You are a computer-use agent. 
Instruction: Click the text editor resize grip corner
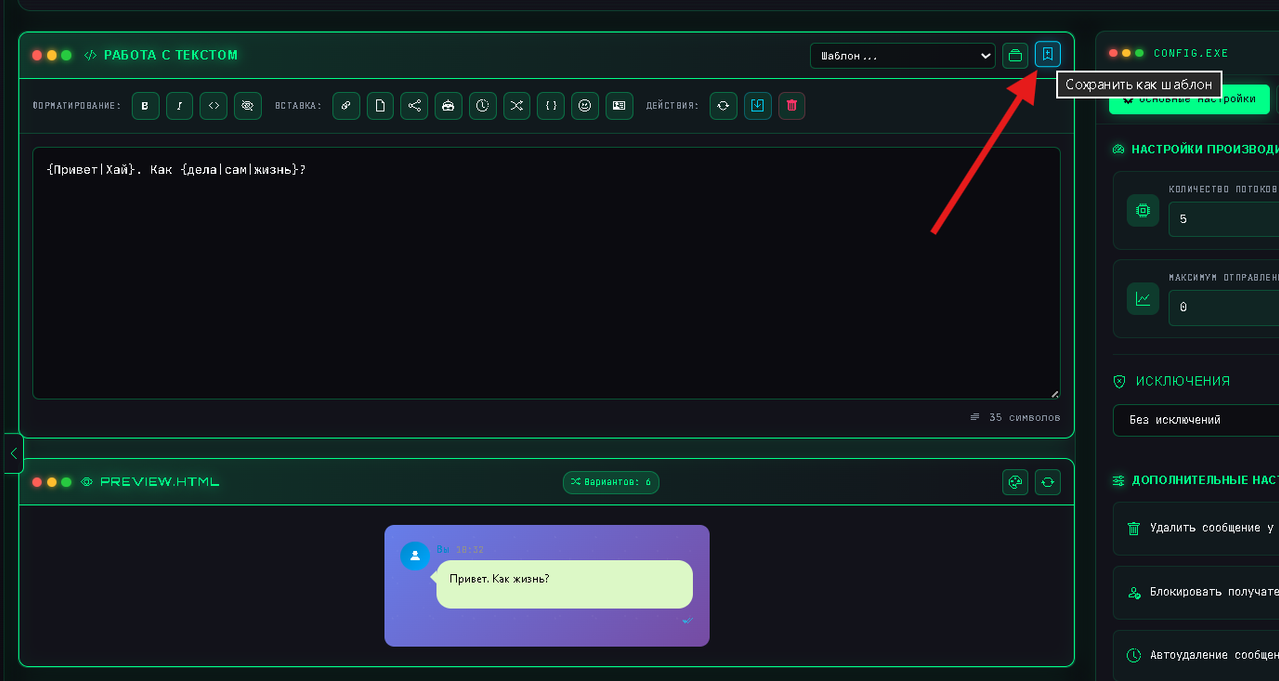pos(1054,393)
